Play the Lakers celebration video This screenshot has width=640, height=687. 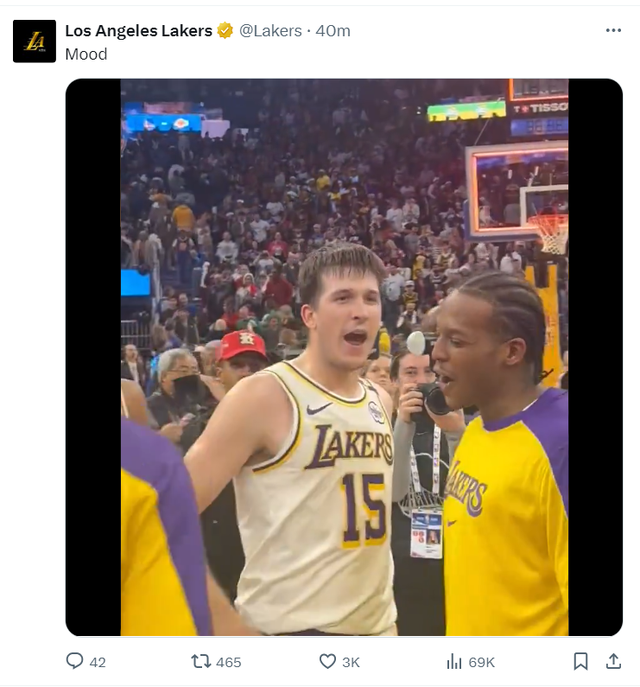[x=344, y=357]
